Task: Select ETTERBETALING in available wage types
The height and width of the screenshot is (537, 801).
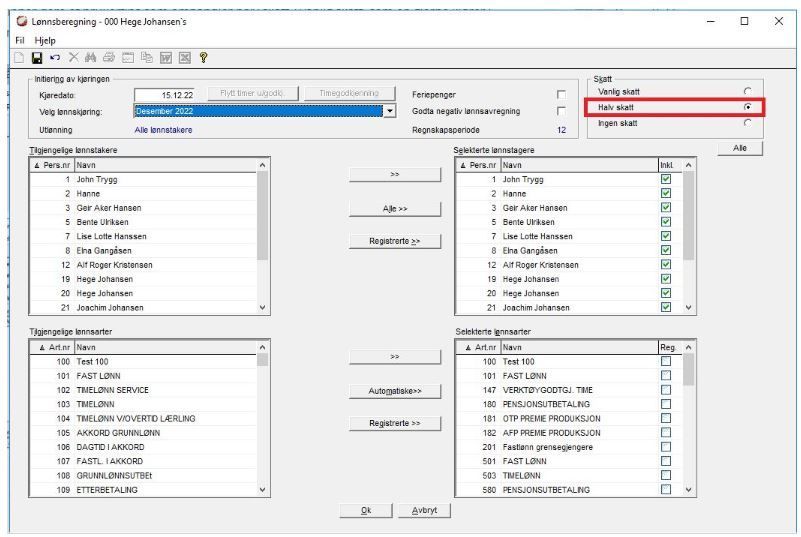Action: point(144,489)
